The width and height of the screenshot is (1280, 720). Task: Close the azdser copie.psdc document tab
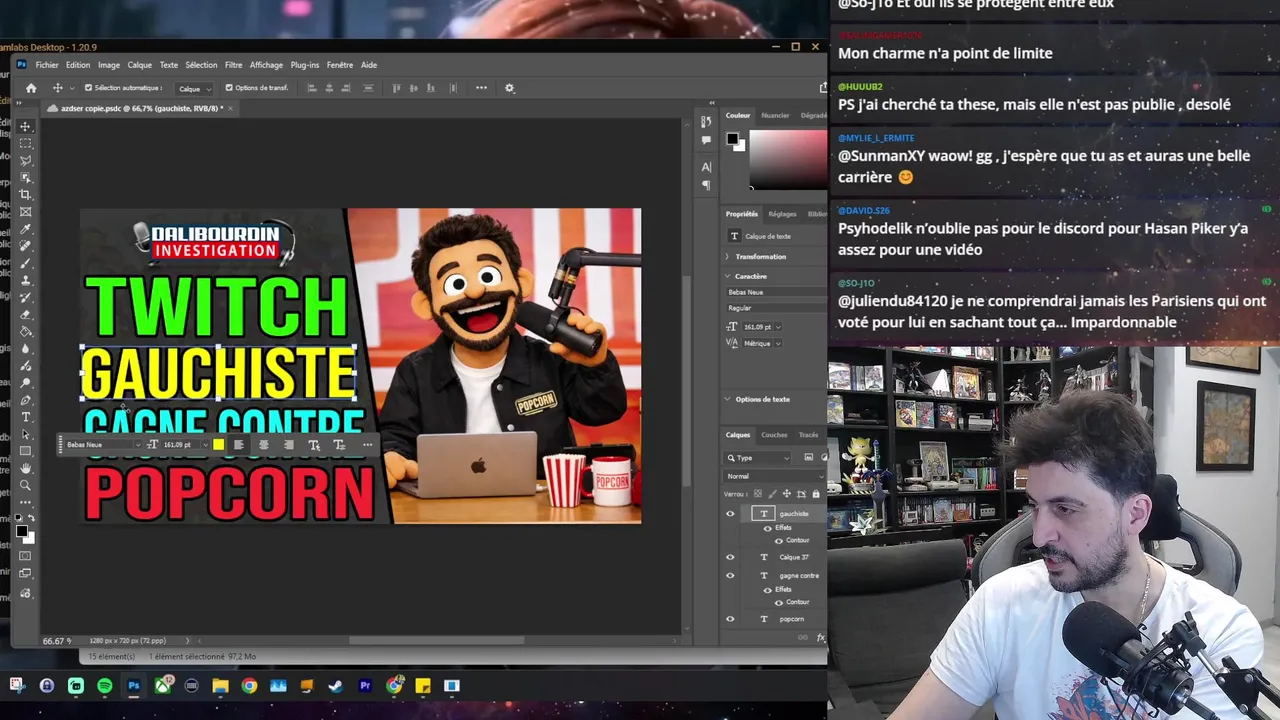(x=231, y=108)
